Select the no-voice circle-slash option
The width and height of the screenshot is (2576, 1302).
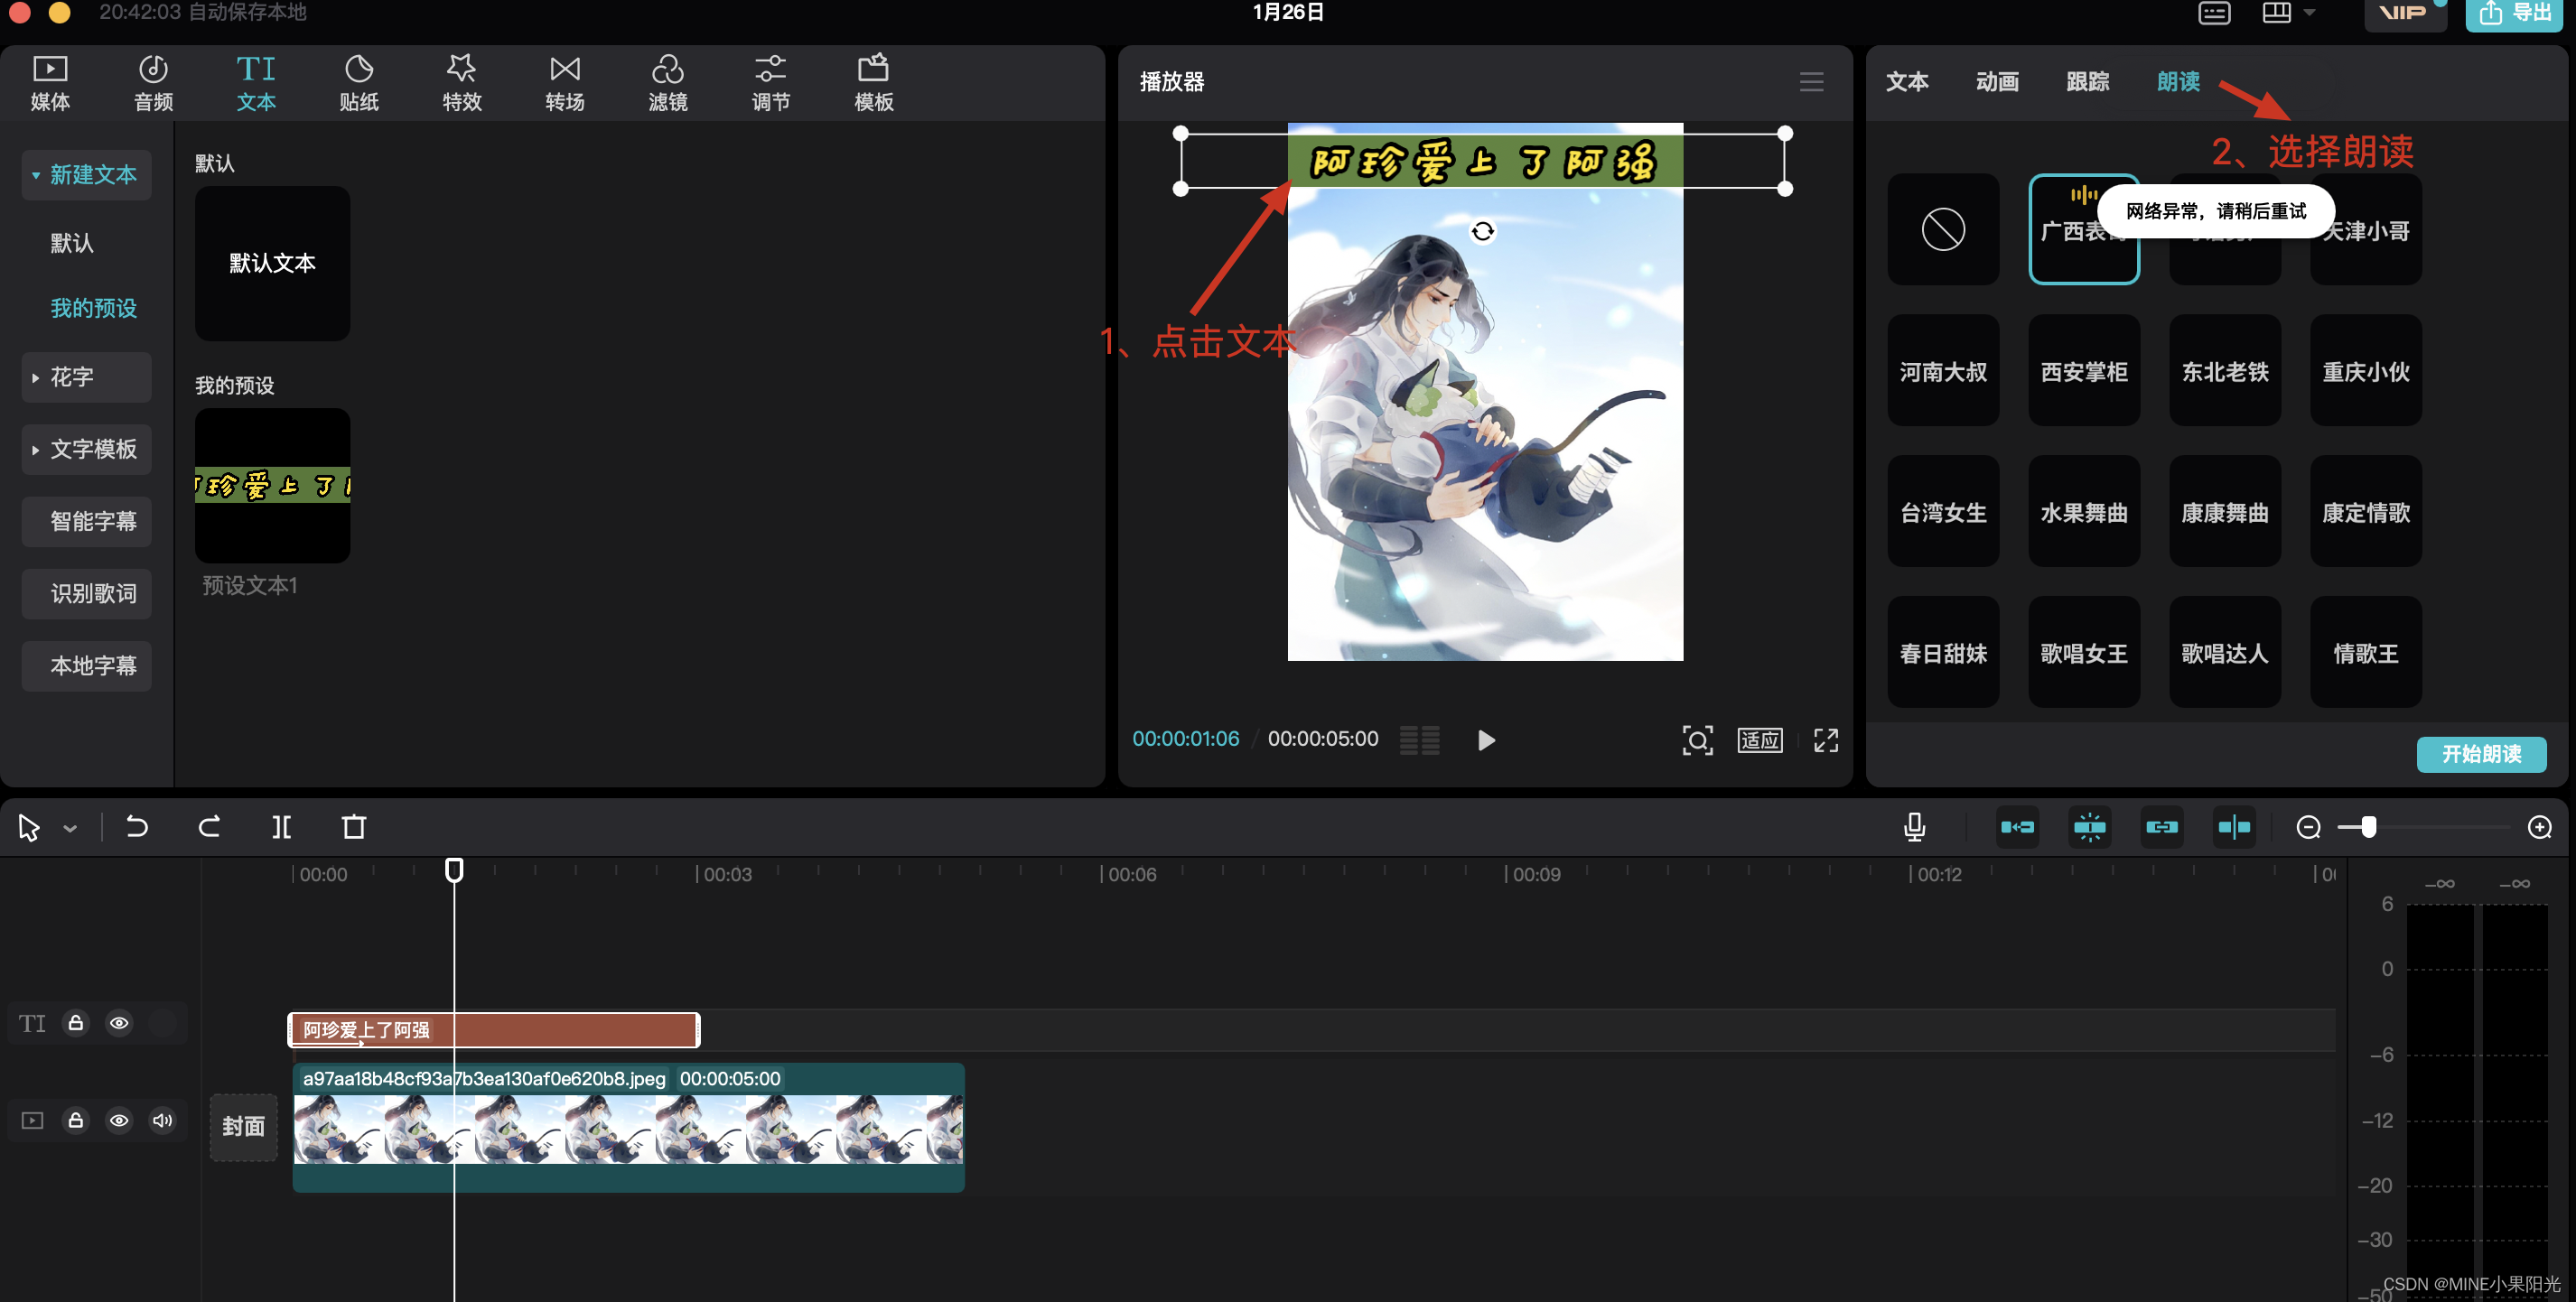(1942, 229)
